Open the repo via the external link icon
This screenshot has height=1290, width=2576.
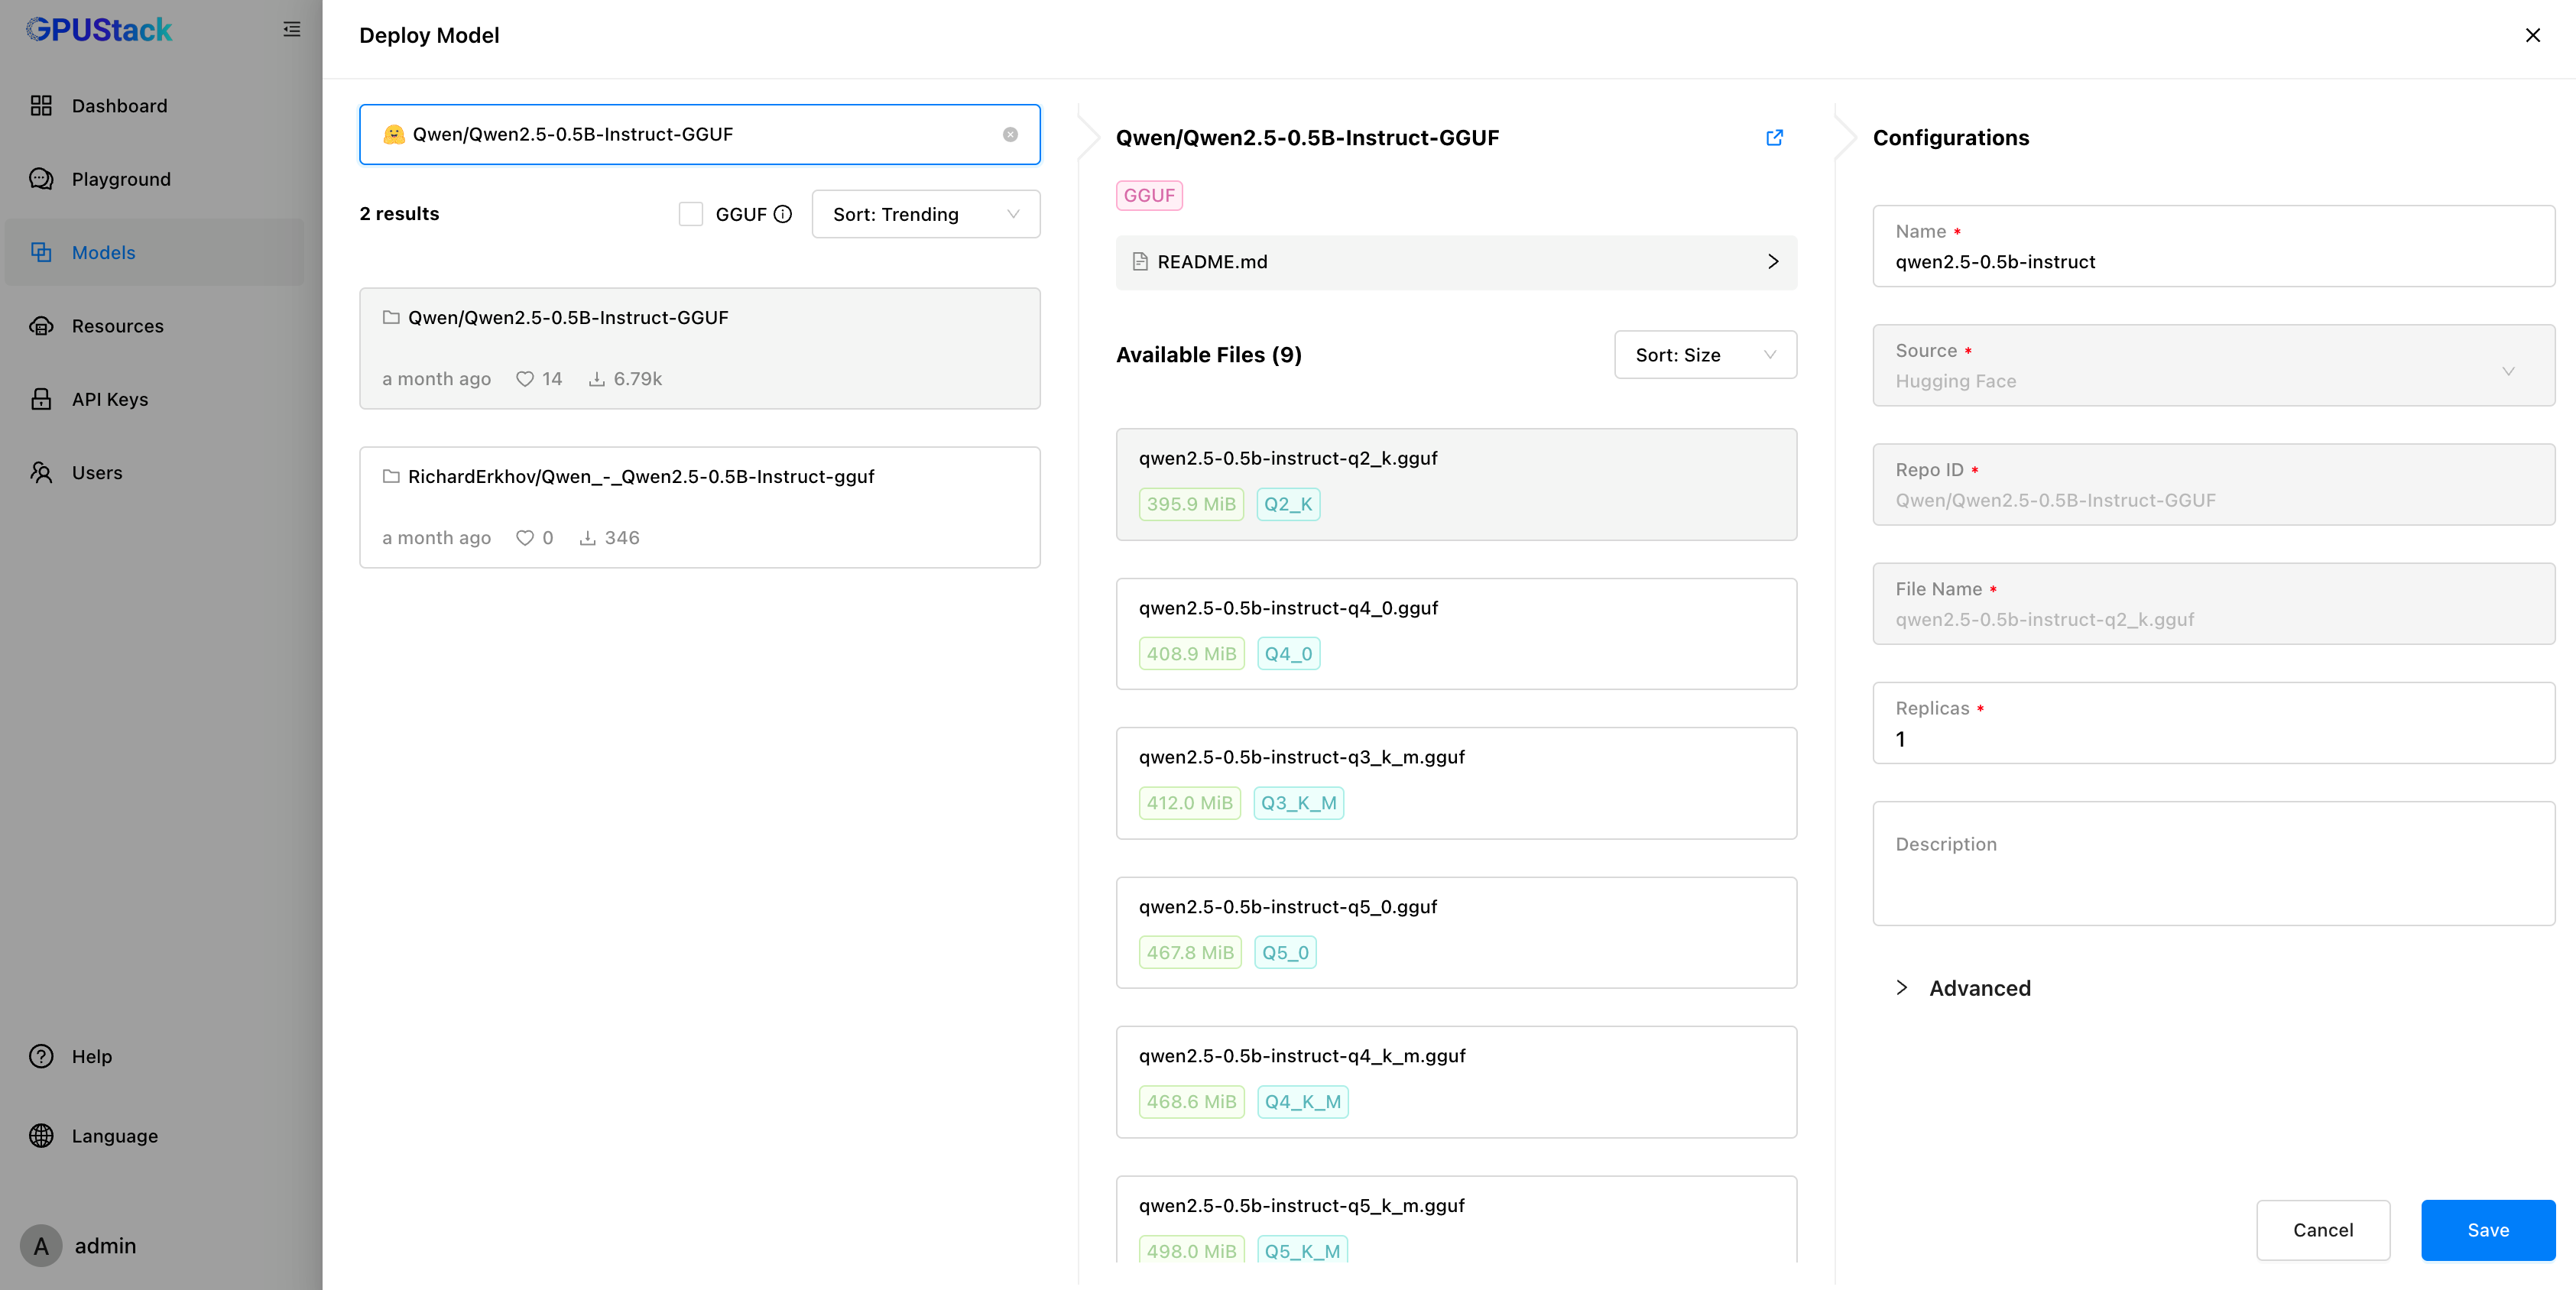pos(1774,138)
